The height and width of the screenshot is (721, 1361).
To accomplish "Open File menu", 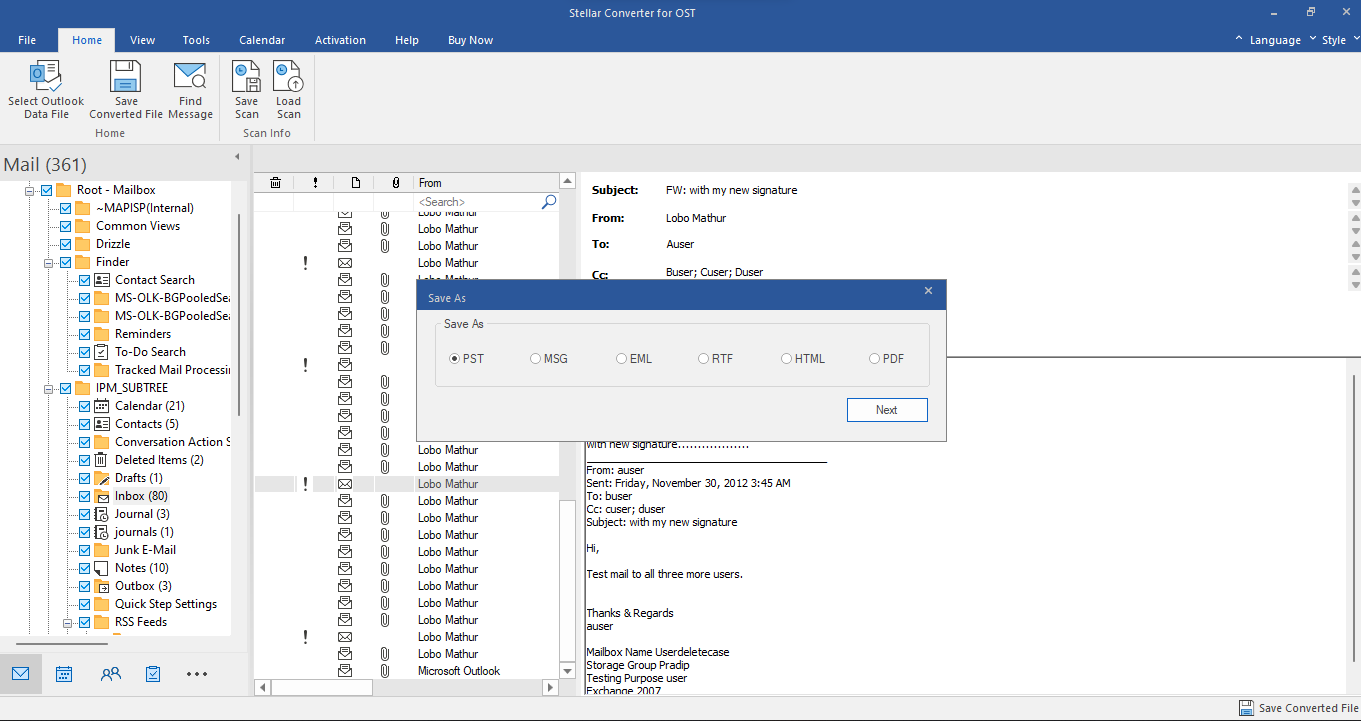I will click(x=27, y=40).
